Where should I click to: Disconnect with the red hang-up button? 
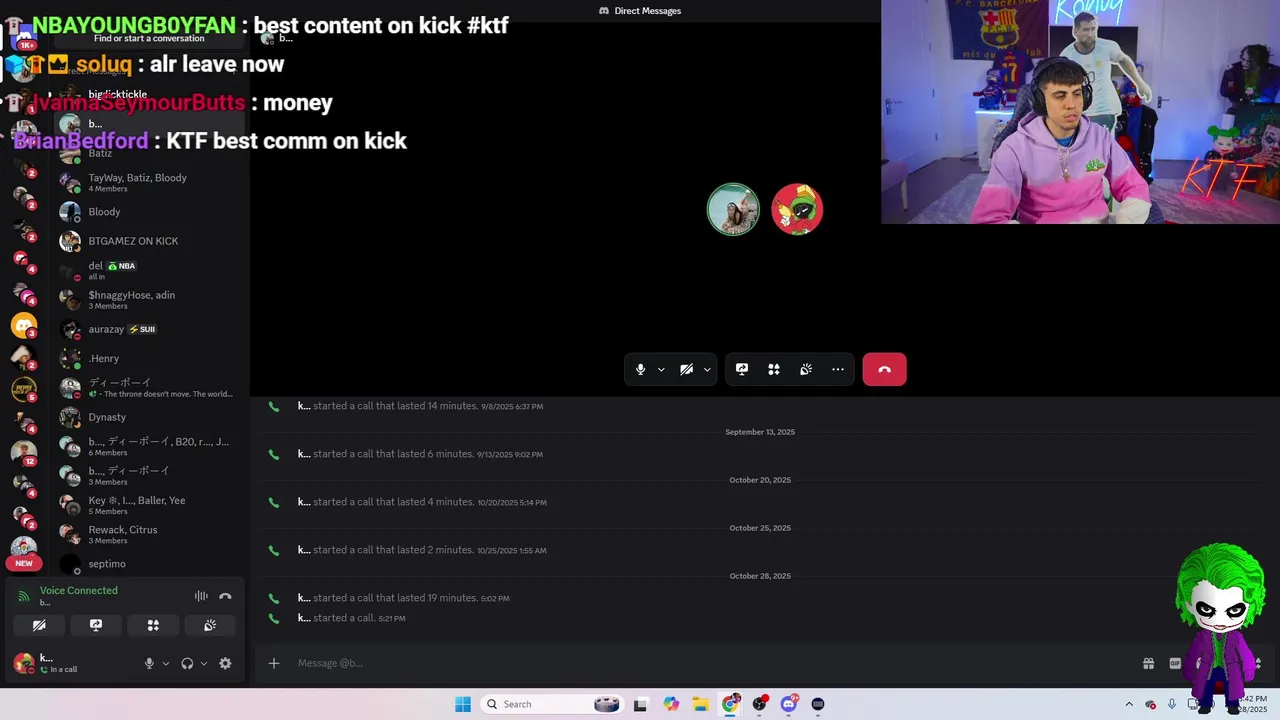[x=884, y=369]
